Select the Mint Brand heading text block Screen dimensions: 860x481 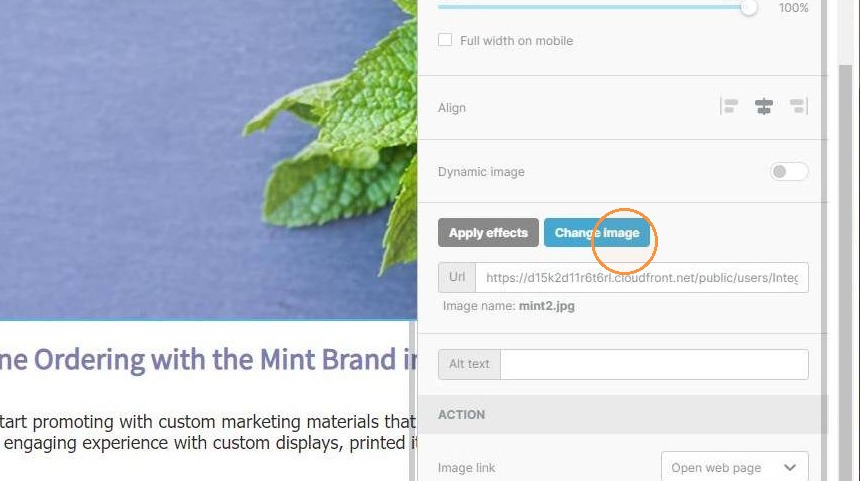208,360
